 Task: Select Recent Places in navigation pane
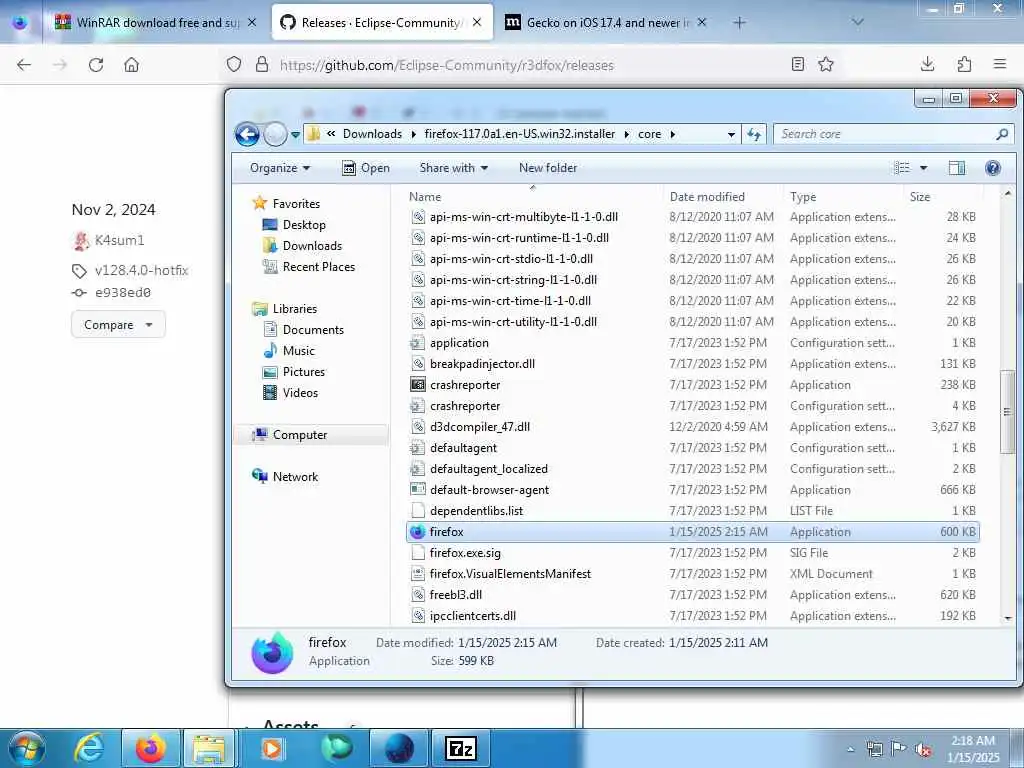pos(318,266)
